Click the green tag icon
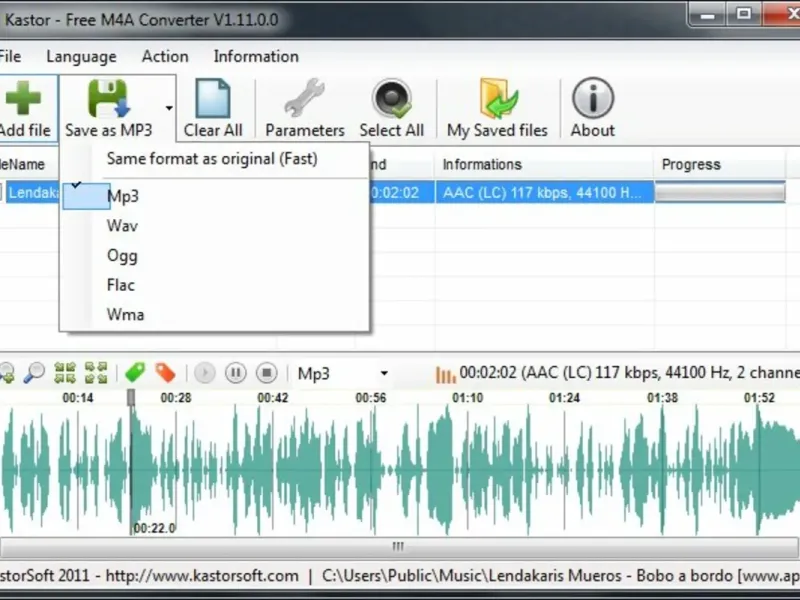This screenshot has height=600, width=800. [135, 373]
